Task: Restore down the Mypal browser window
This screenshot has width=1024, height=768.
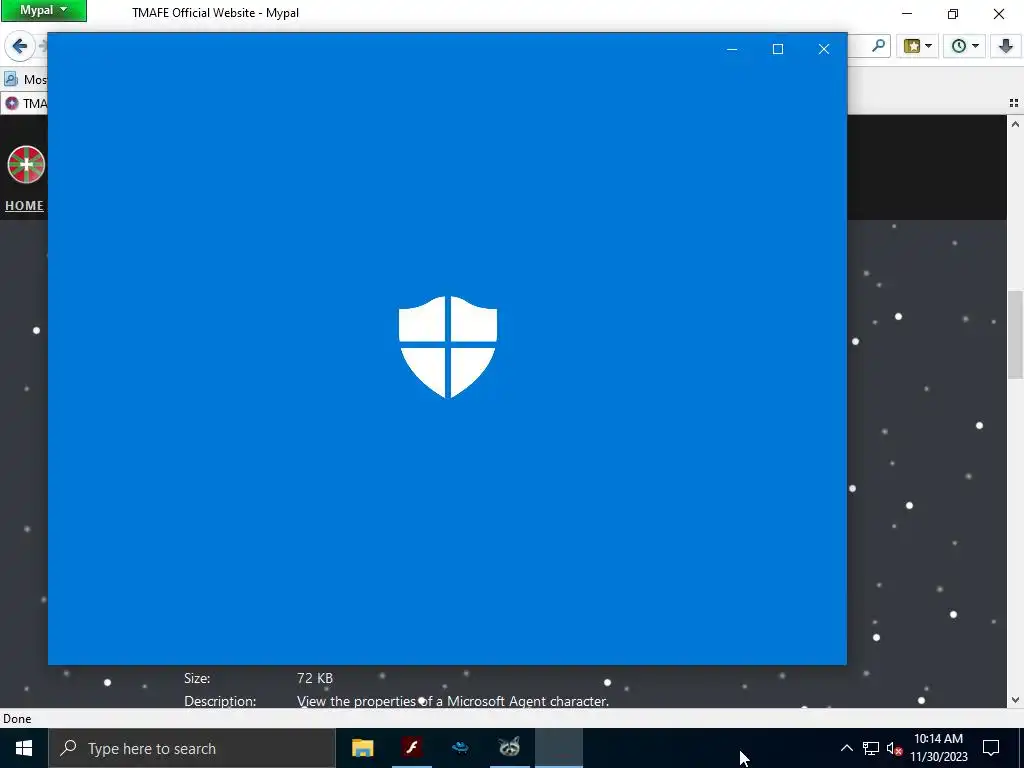Action: (x=953, y=13)
